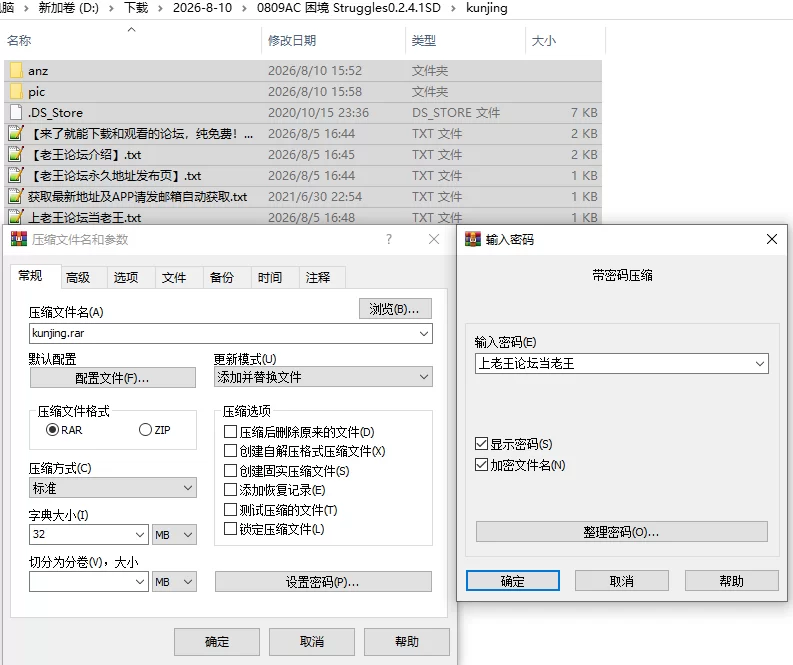Click 帮助 in 输入密码 dialog
This screenshot has width=793, height=665.
click(731, 581)
